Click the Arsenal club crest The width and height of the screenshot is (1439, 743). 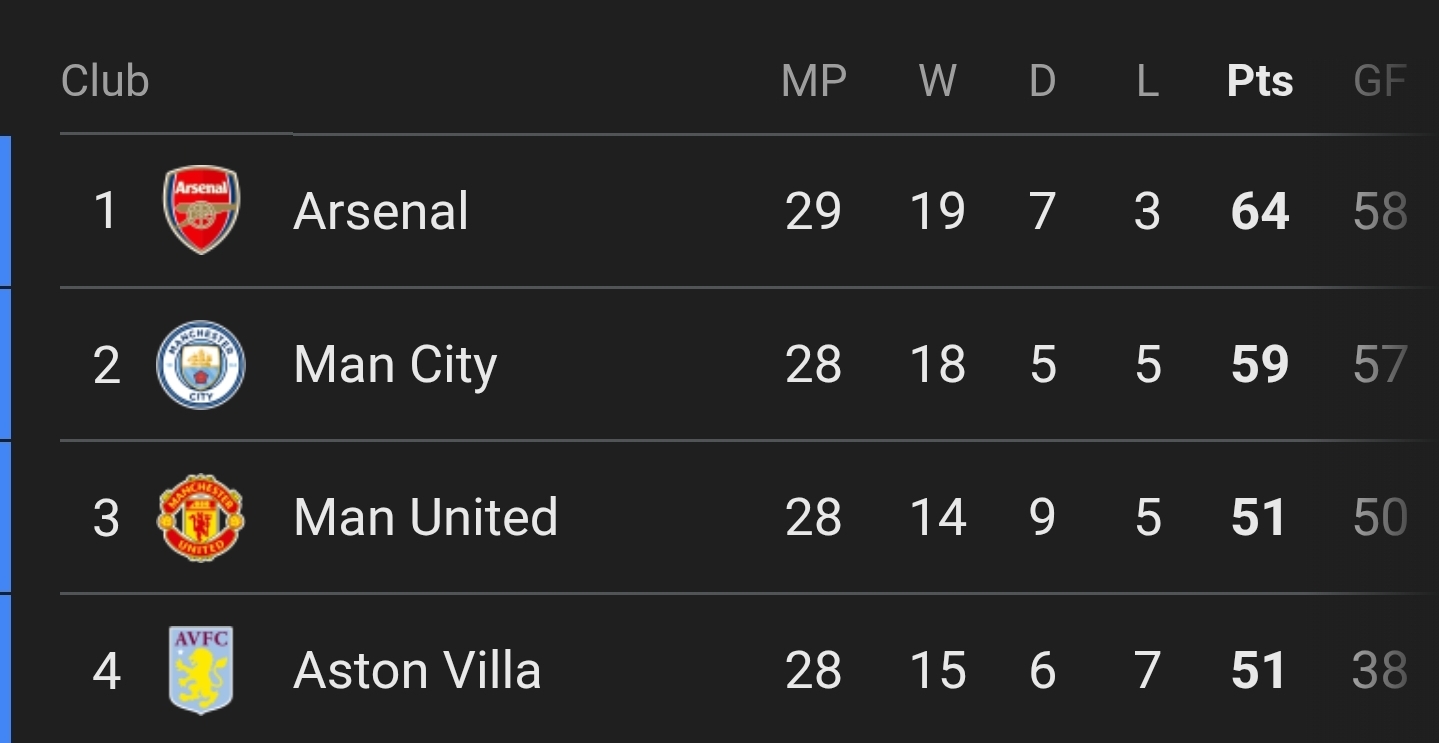[201, 210]
